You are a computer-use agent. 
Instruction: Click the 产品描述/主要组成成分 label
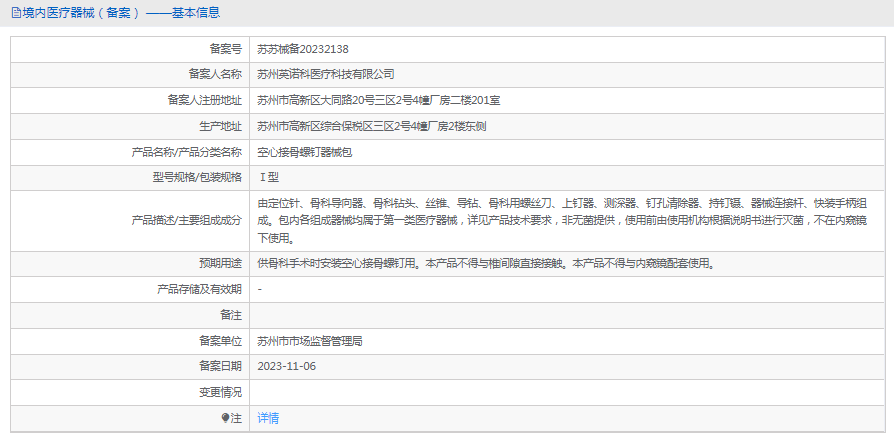pyautogui.click(x=186, y=220)
